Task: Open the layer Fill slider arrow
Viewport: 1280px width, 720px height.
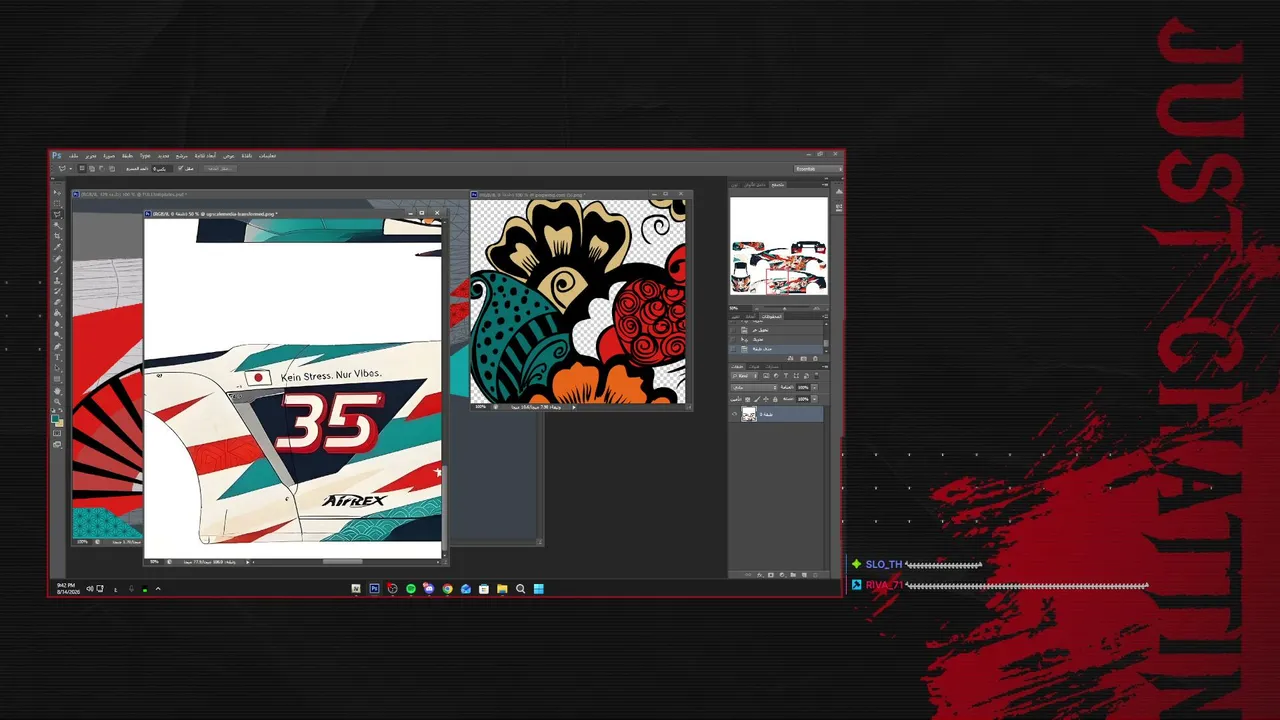Action: pyautogui.click(x=814, y=399)
